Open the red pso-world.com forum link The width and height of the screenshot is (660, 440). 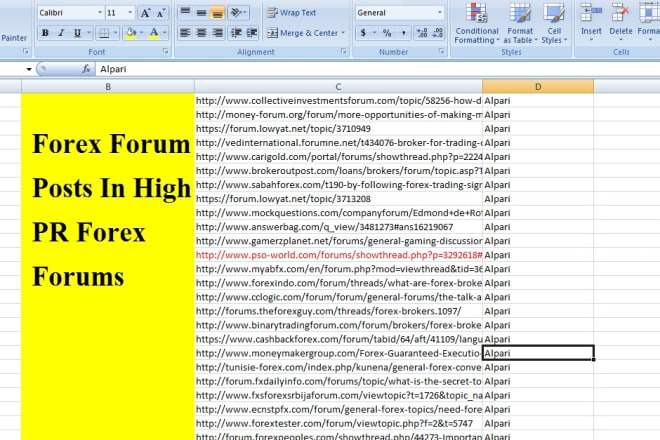[x=339, y=255]
